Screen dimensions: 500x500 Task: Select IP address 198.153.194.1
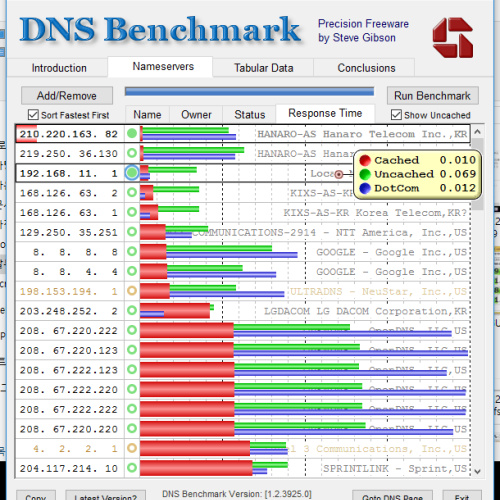(x=69, y=291)
